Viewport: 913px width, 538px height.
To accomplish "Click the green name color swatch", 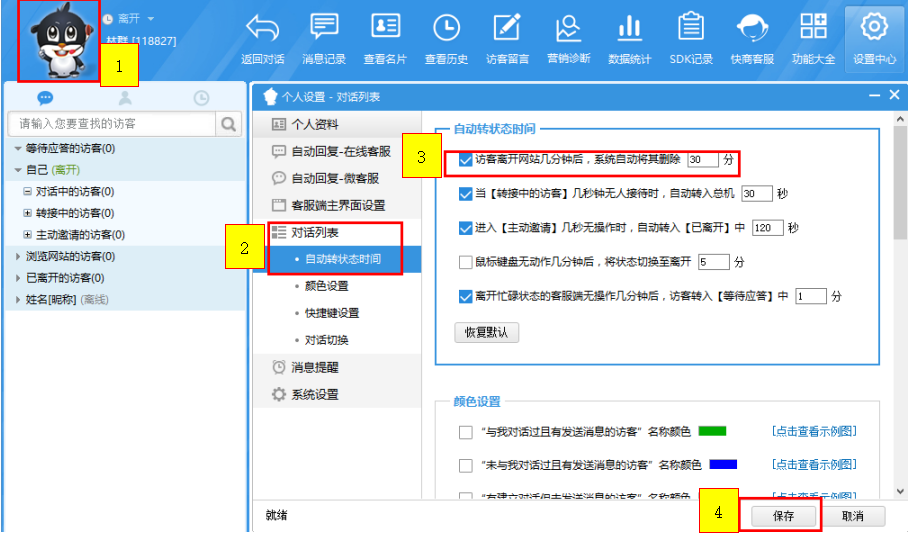I will tap(711, 431).
